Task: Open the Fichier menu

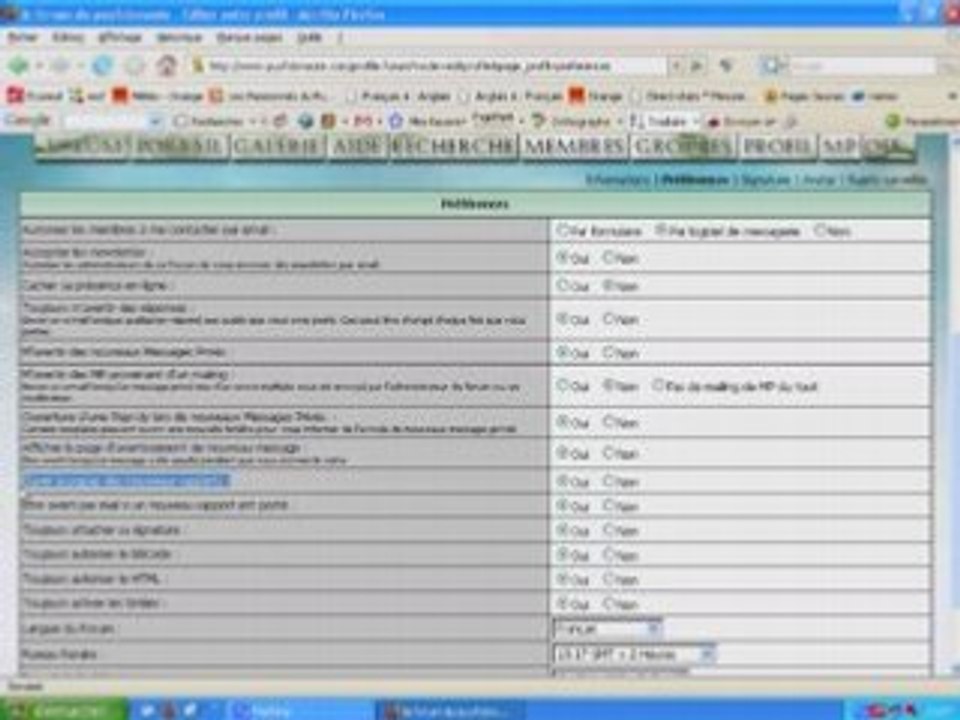Action: pyautogui.click(x=23, y=37)
